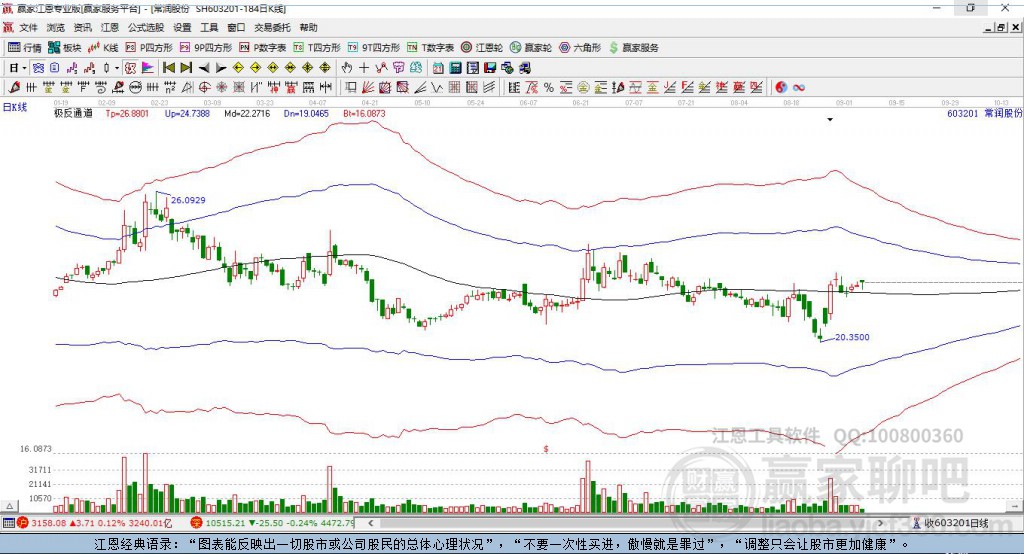Select the first yellow diamond arrow icon

click(x=238, y=68)
